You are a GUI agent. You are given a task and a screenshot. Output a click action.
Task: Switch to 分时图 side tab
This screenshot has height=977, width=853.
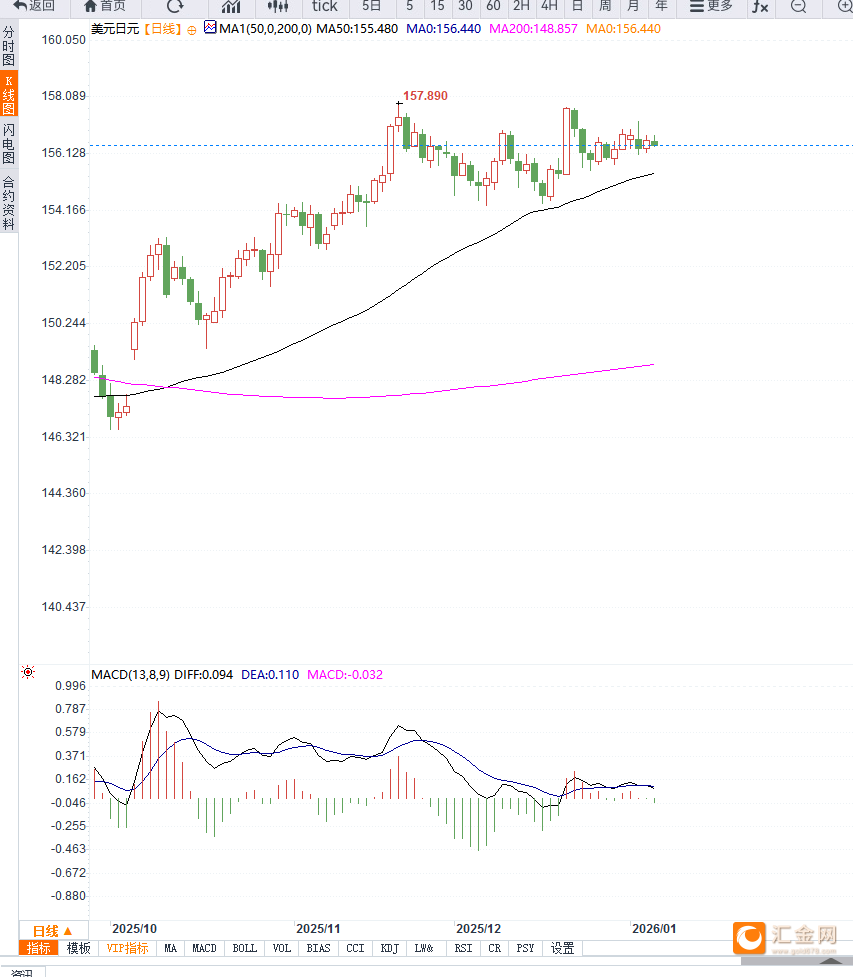(x=9, y=46)
